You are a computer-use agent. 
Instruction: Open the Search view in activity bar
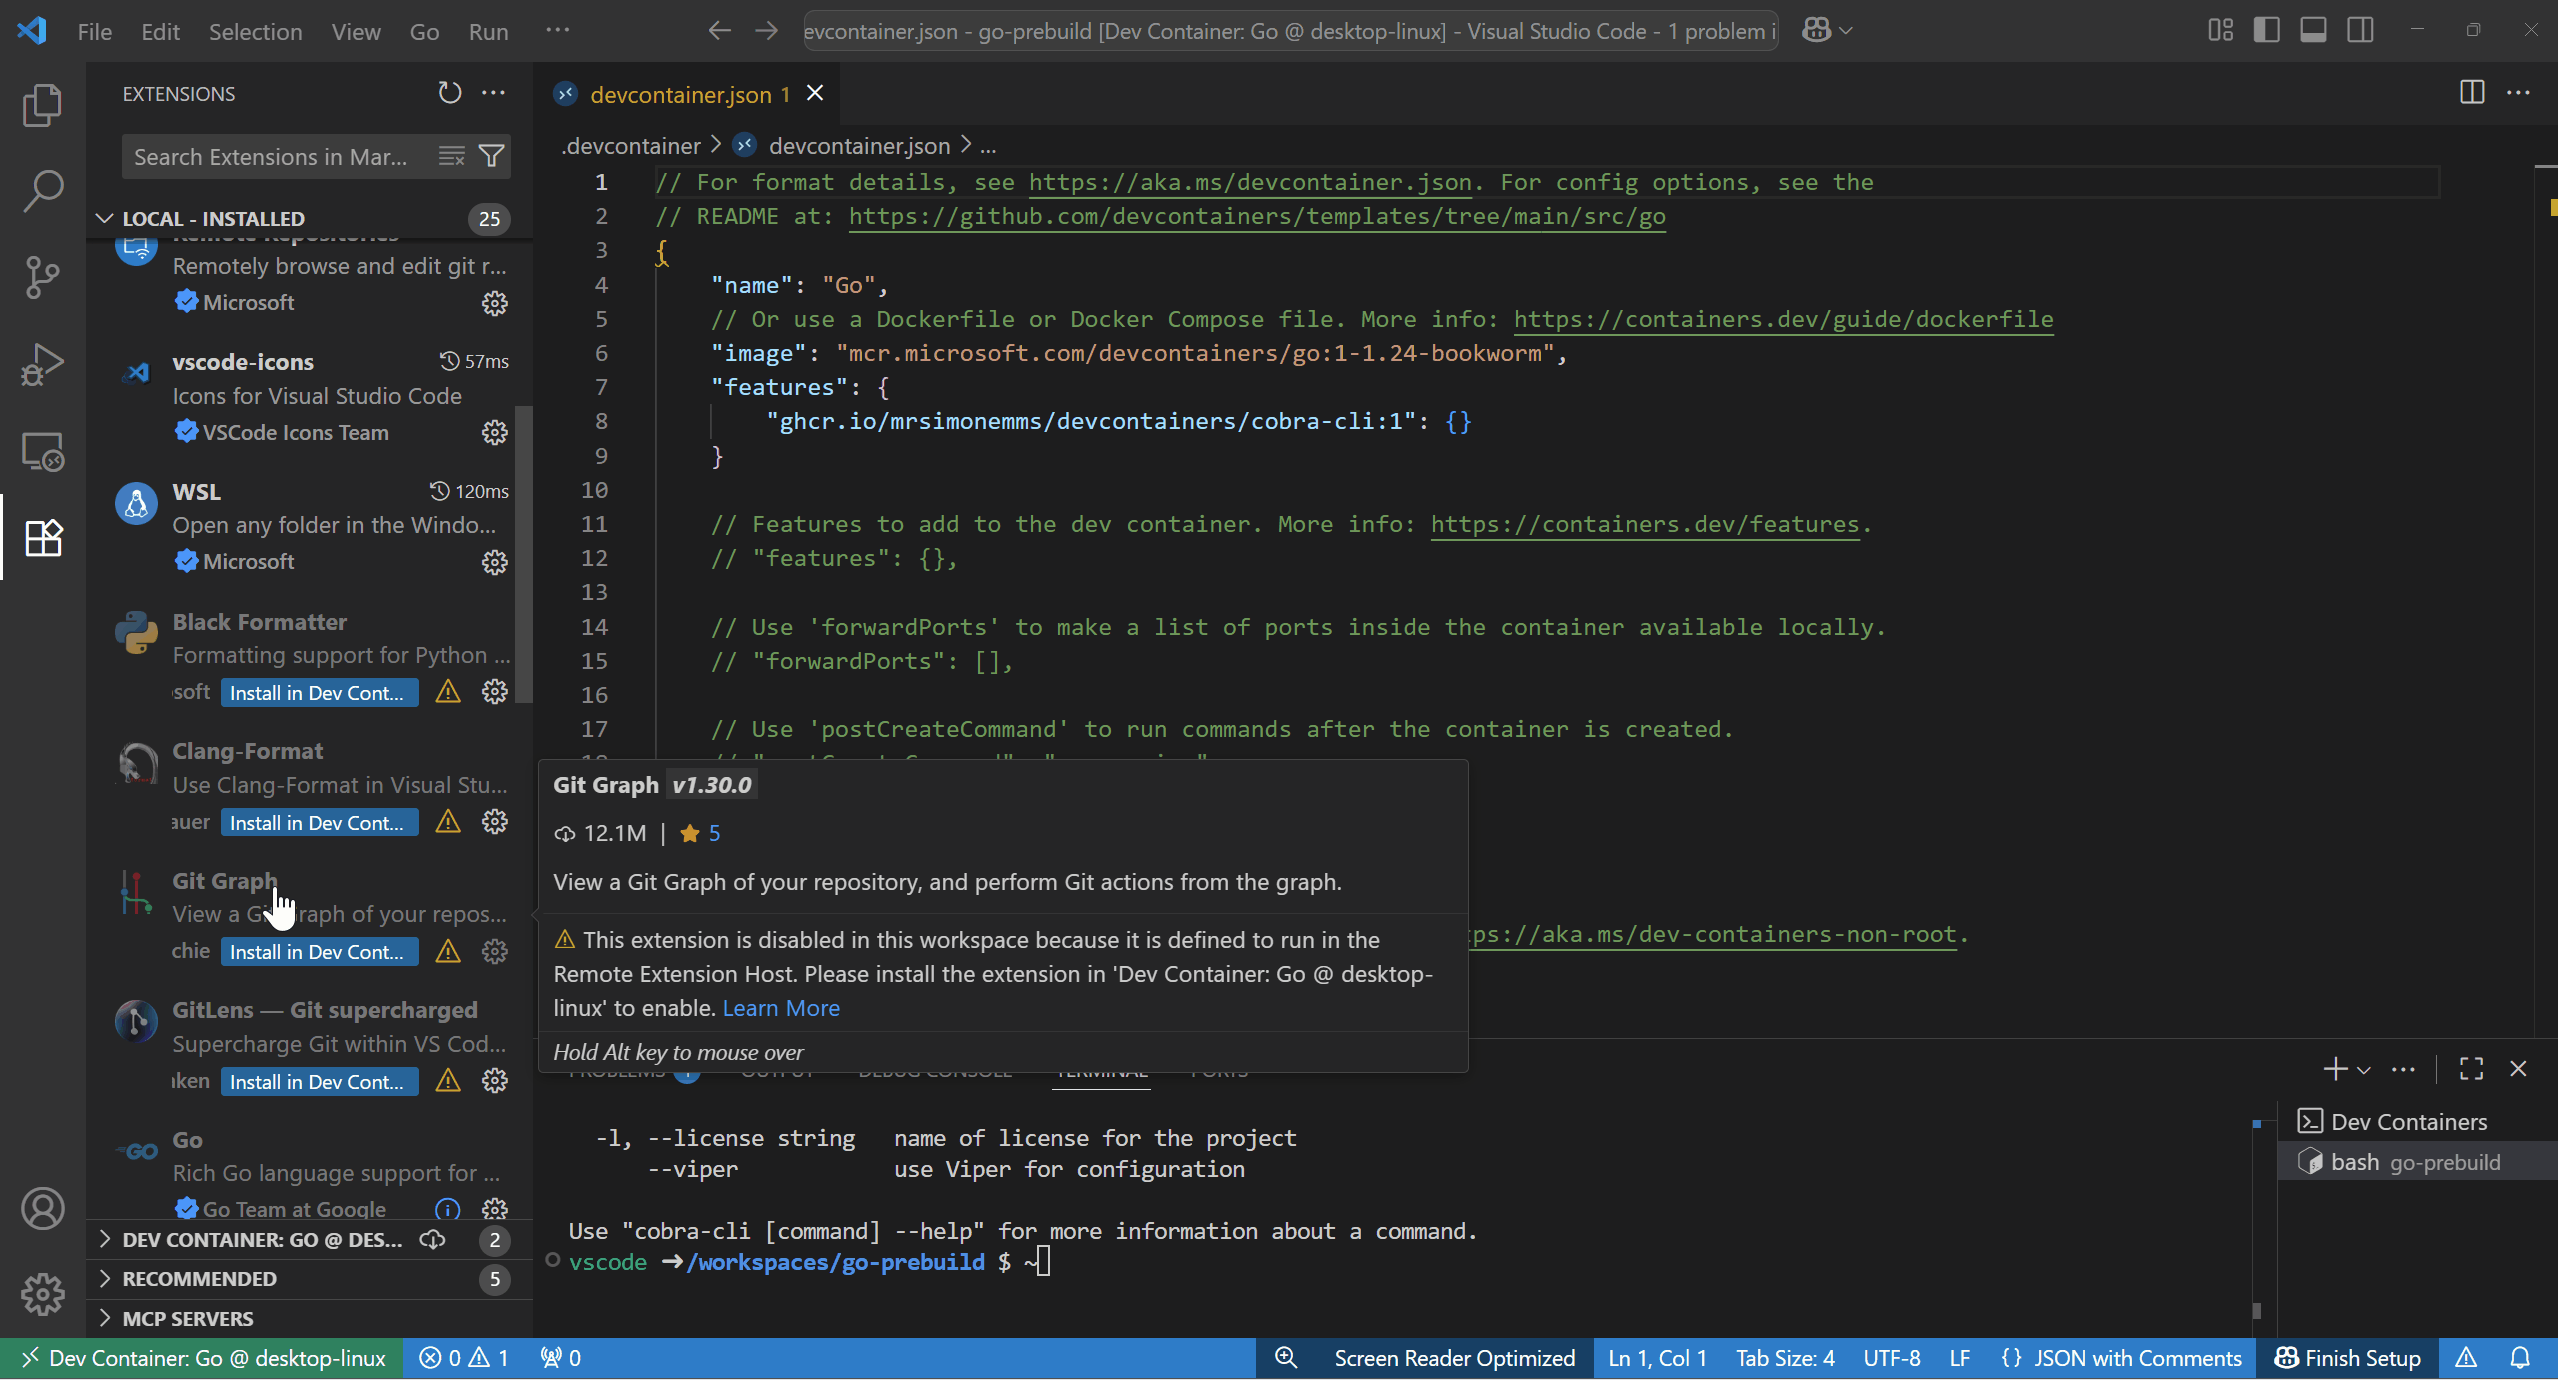point(42,191)
